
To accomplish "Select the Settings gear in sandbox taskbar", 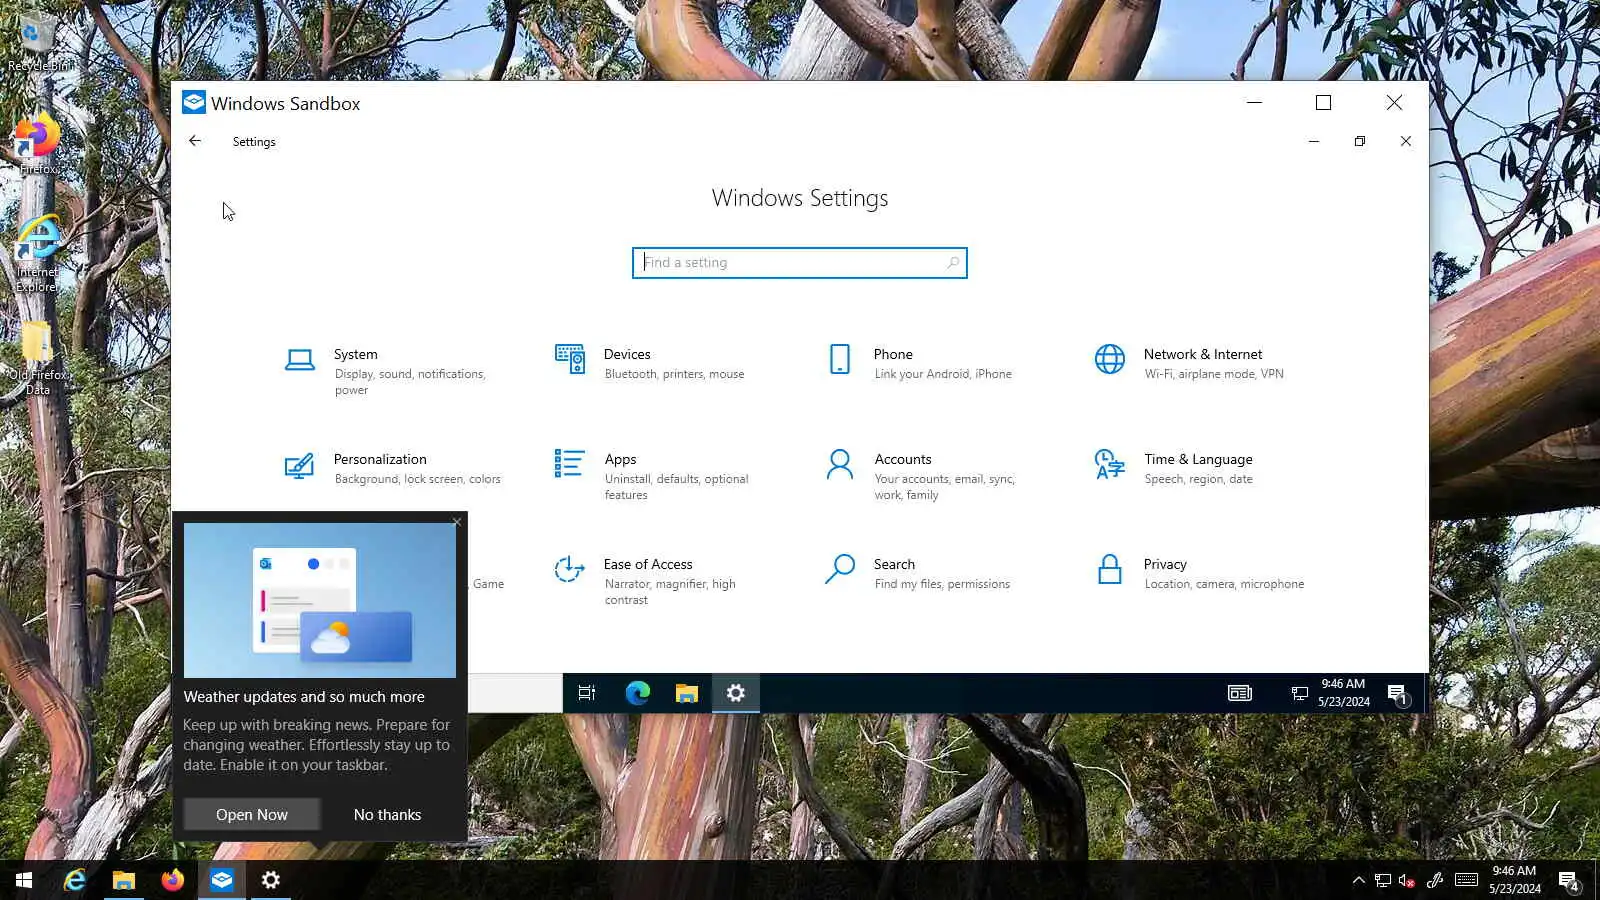I will (736, 693).
